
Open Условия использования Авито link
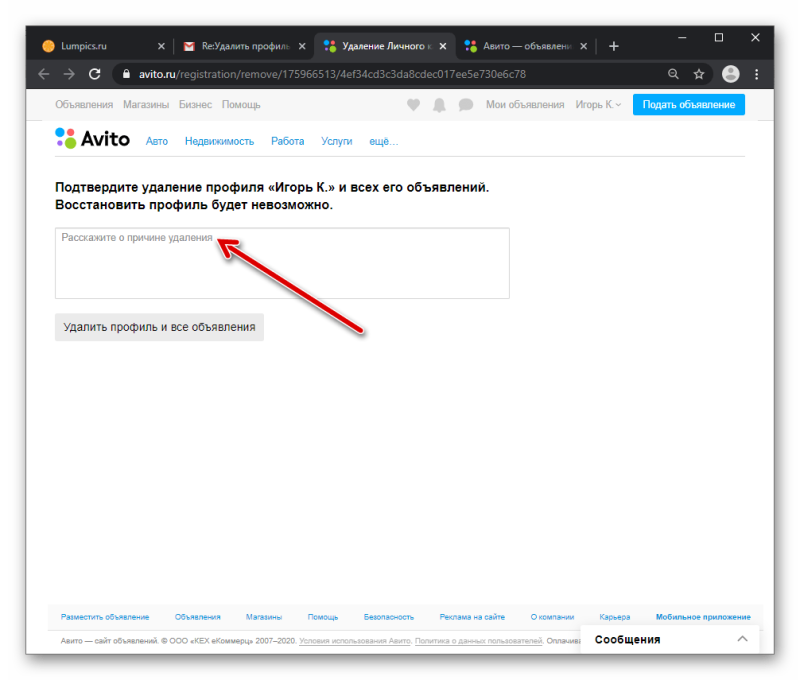tap(355, 641)
